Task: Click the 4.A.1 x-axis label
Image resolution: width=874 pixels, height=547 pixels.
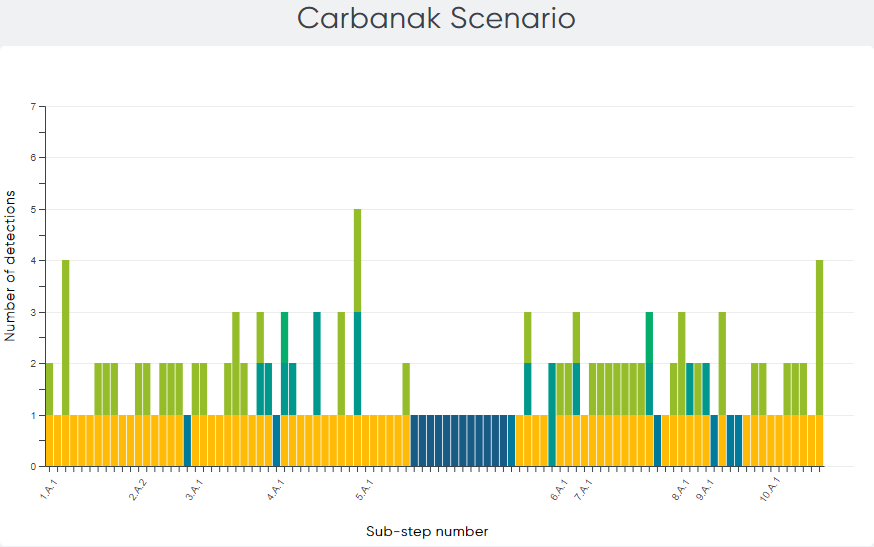Action: coord(275,489)
